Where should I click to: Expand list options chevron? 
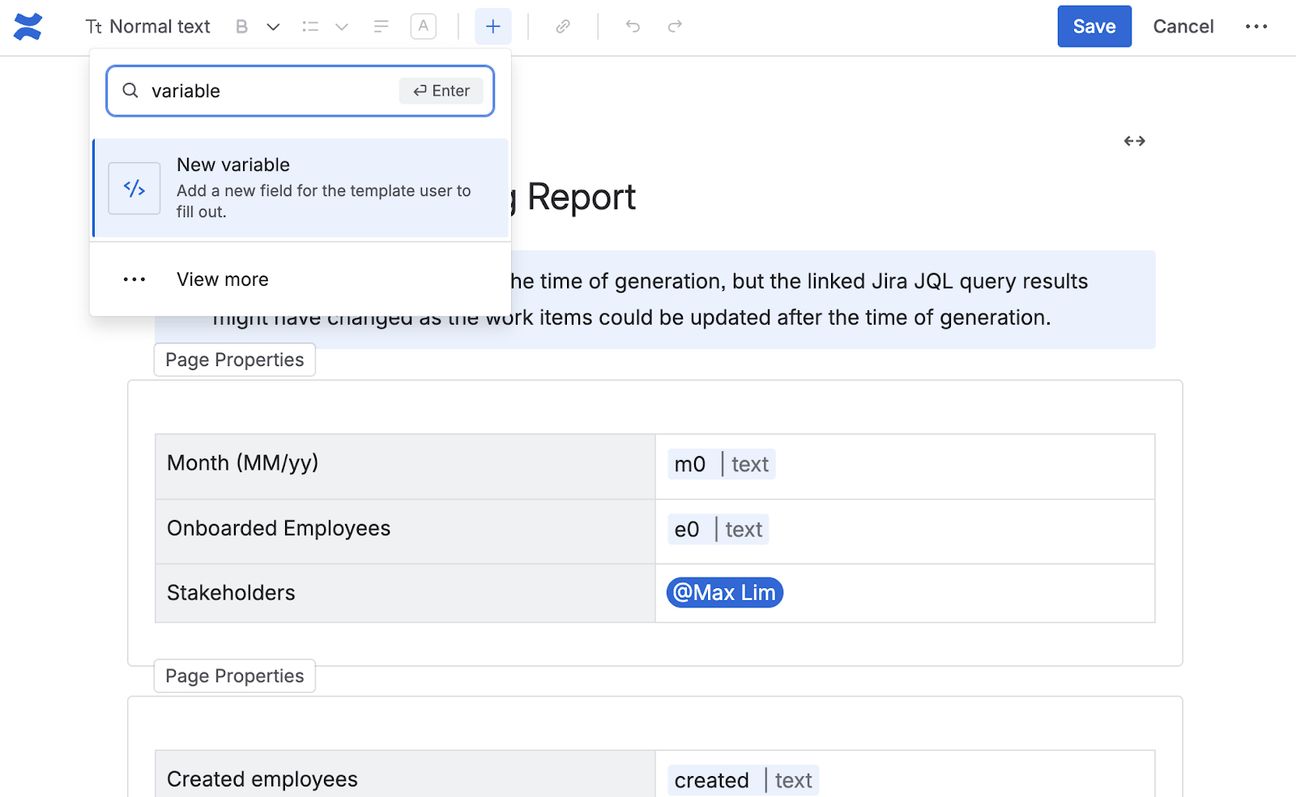click(x=342, y=27)
